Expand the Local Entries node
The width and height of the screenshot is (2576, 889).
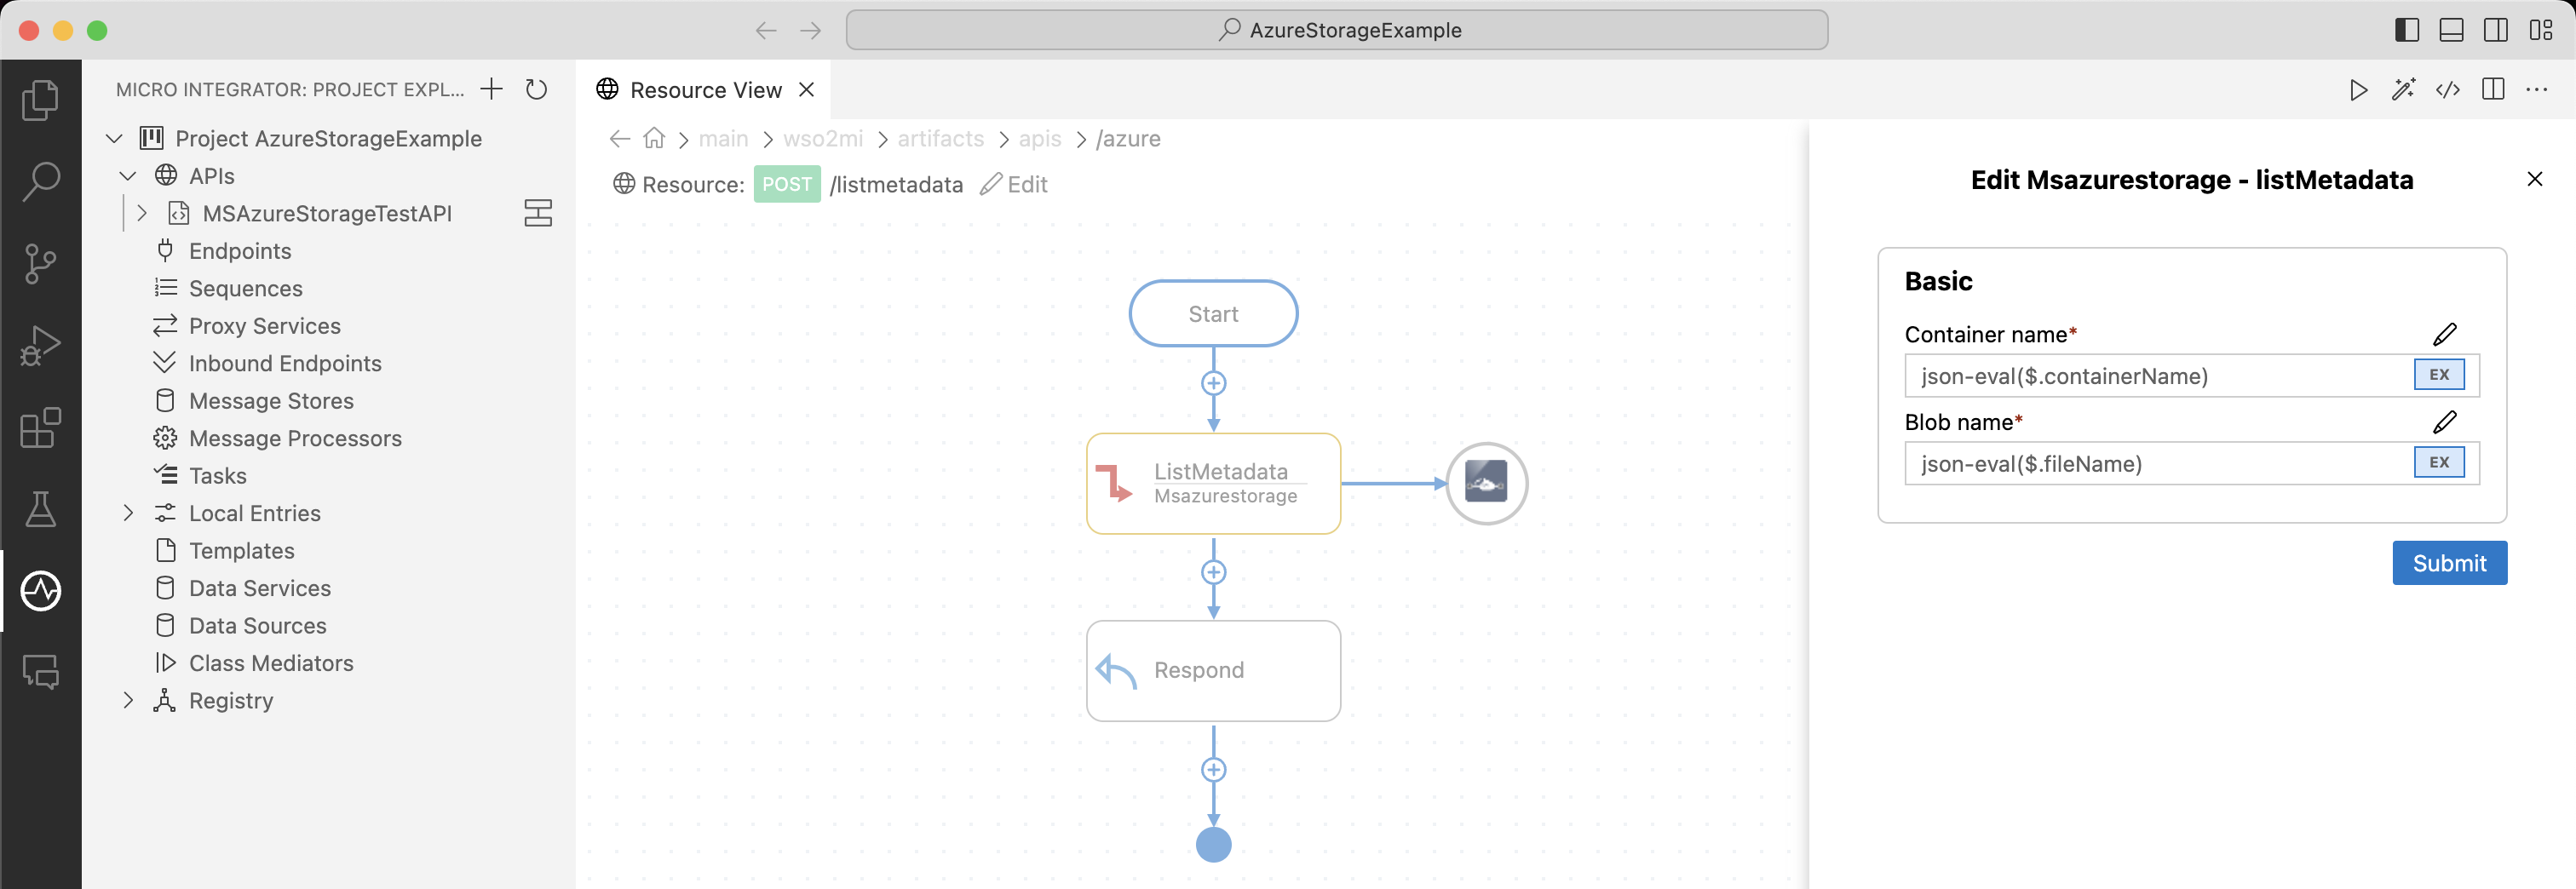128,513
